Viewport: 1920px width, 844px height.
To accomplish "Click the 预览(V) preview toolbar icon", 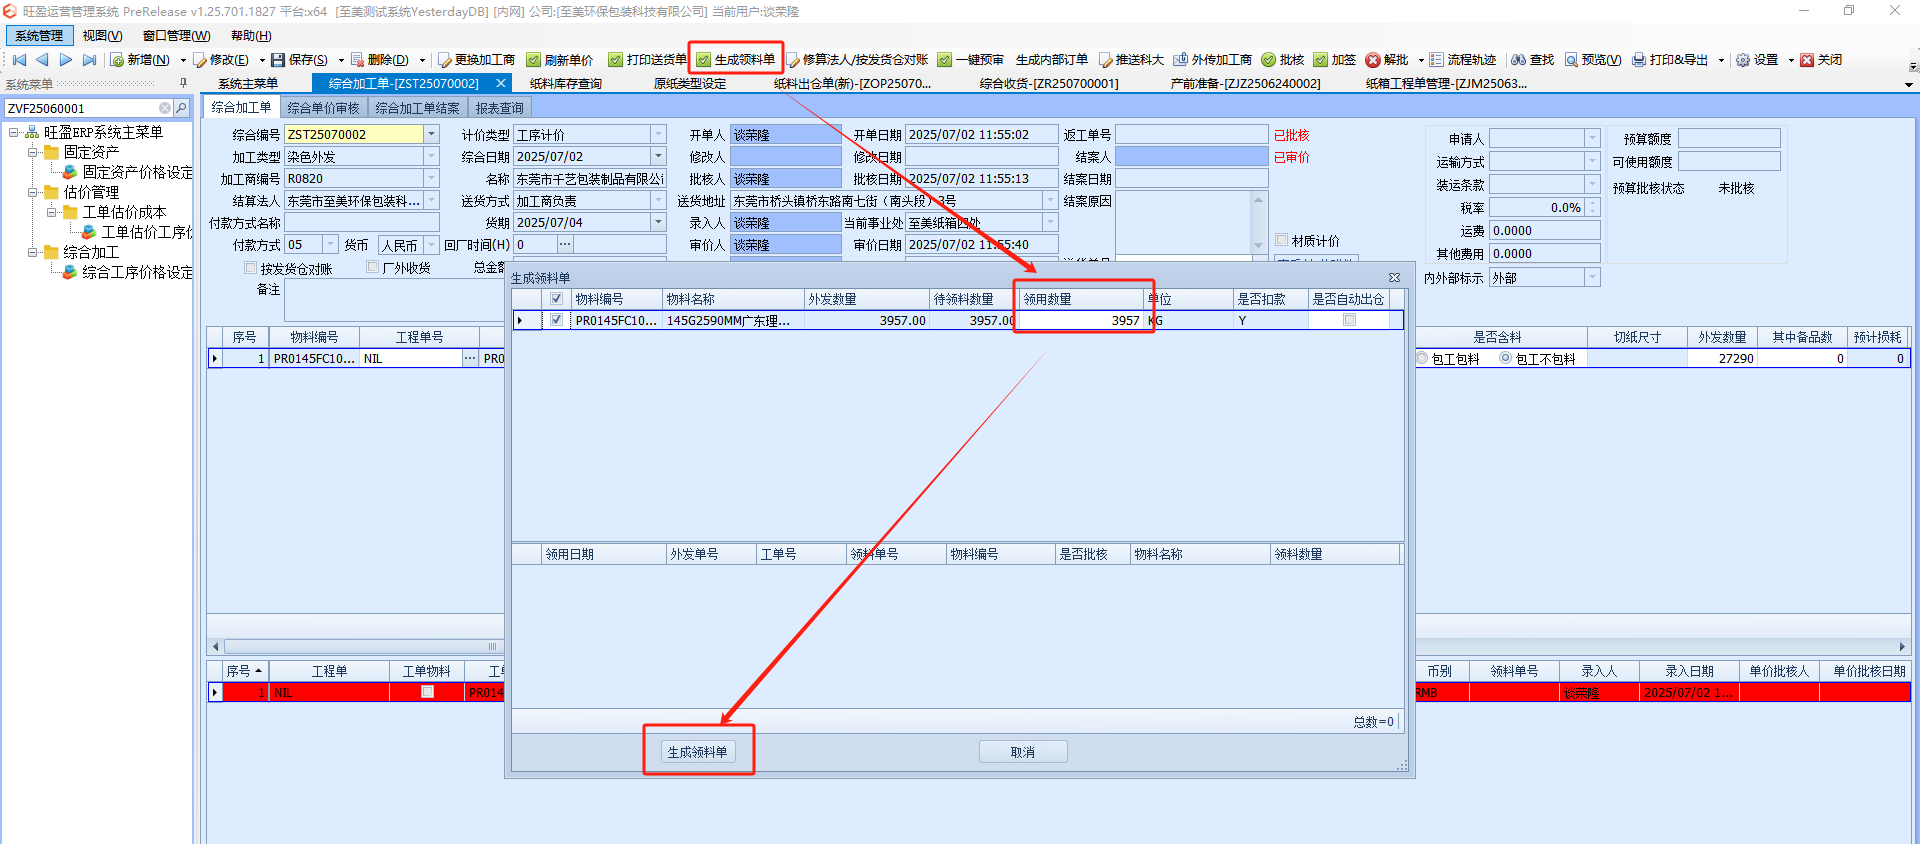I will [x=1572, y=60].
